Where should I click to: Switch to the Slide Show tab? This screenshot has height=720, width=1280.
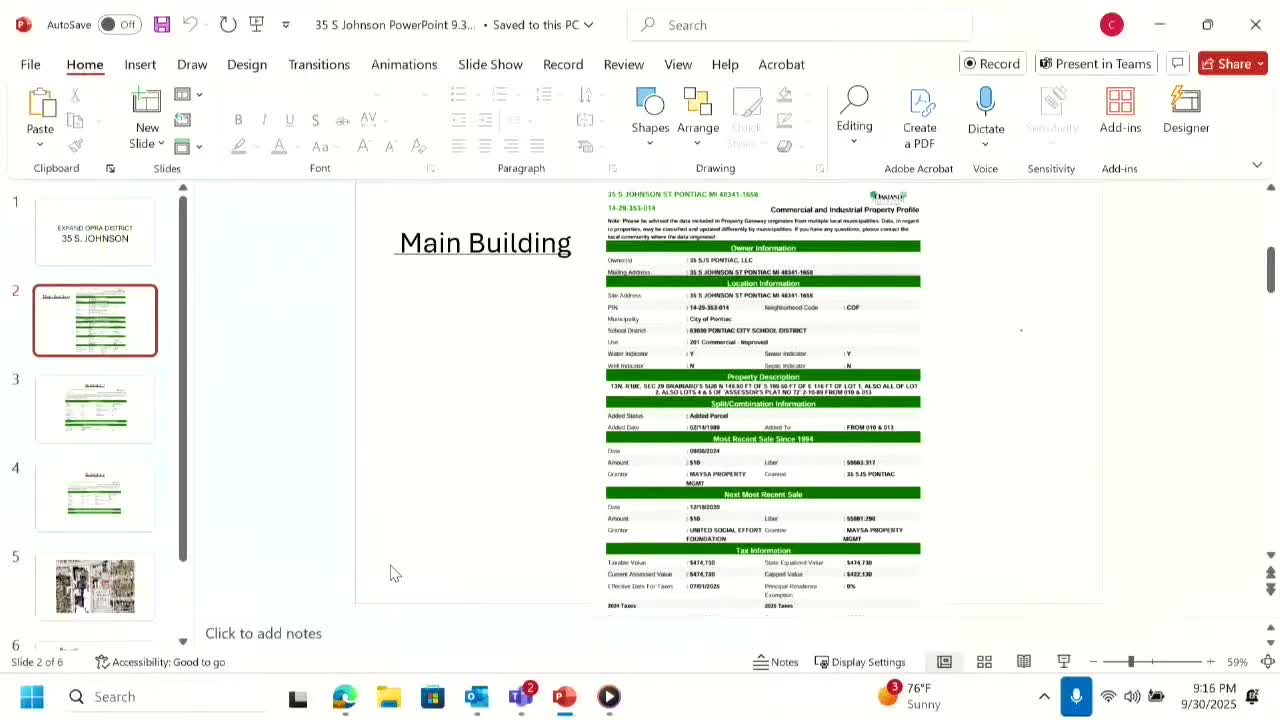pos(490,64)
